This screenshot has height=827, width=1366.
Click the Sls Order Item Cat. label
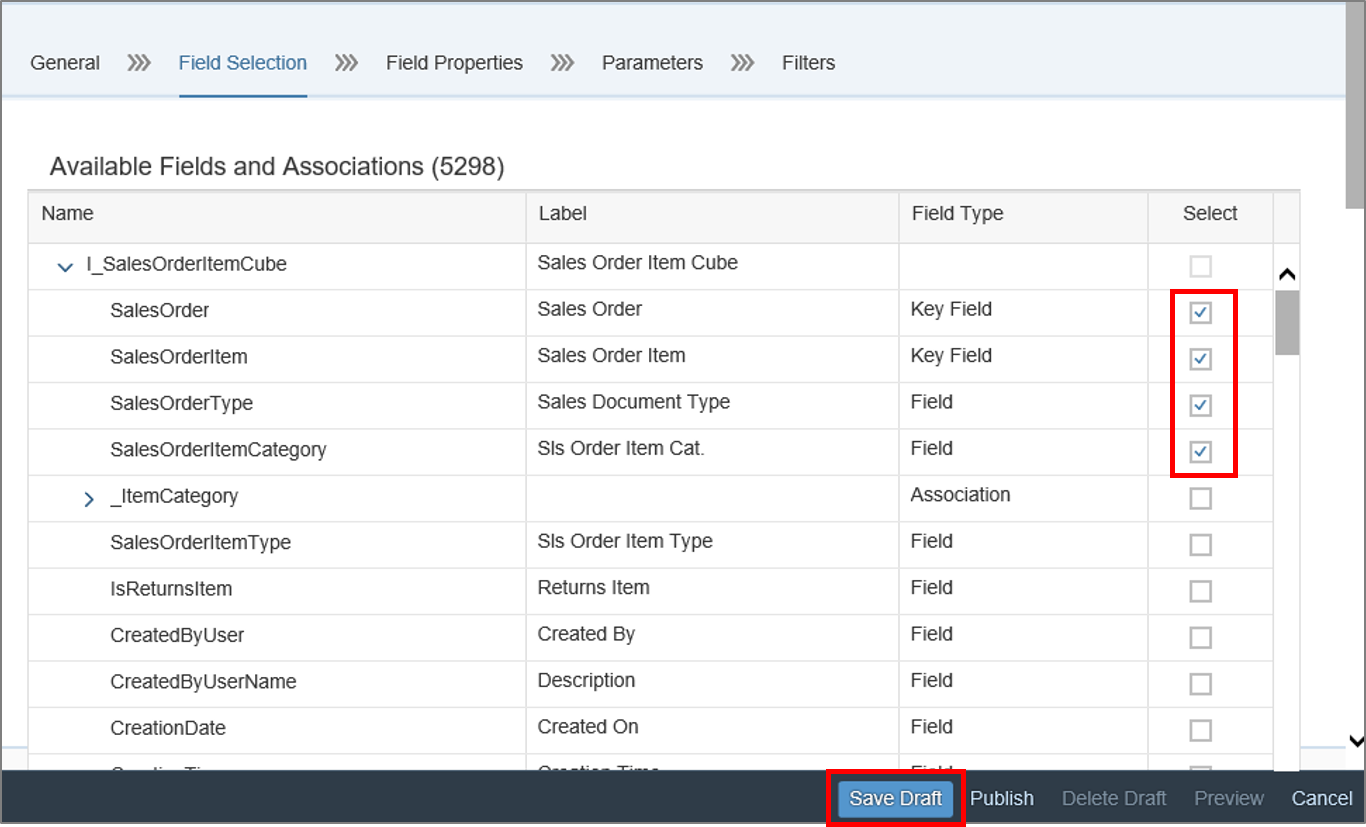pos(621,449)
